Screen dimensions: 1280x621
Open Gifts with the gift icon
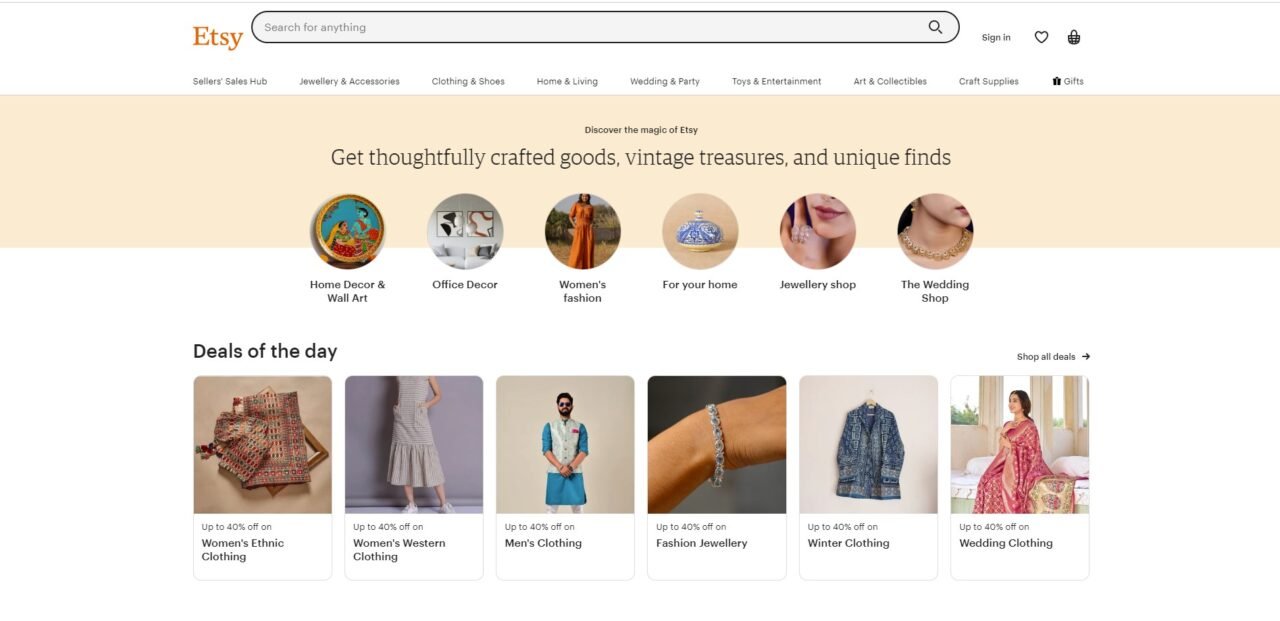point(1068,81)
